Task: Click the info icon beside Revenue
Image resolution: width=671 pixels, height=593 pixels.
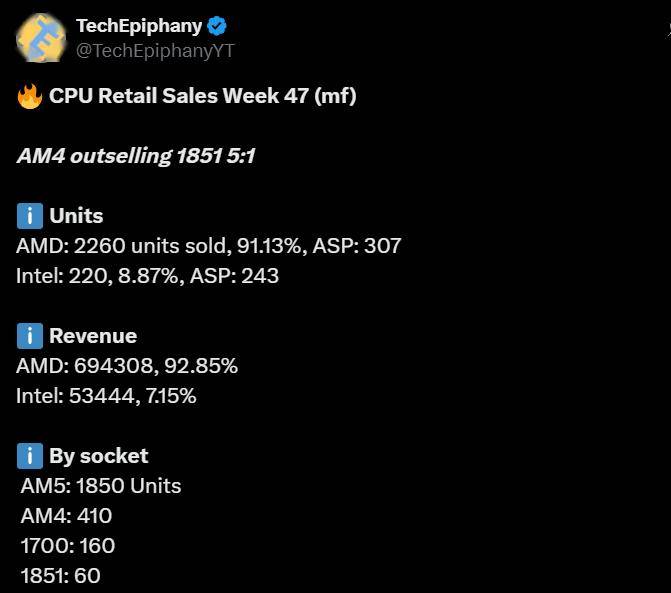Action: tap(29, 336)
